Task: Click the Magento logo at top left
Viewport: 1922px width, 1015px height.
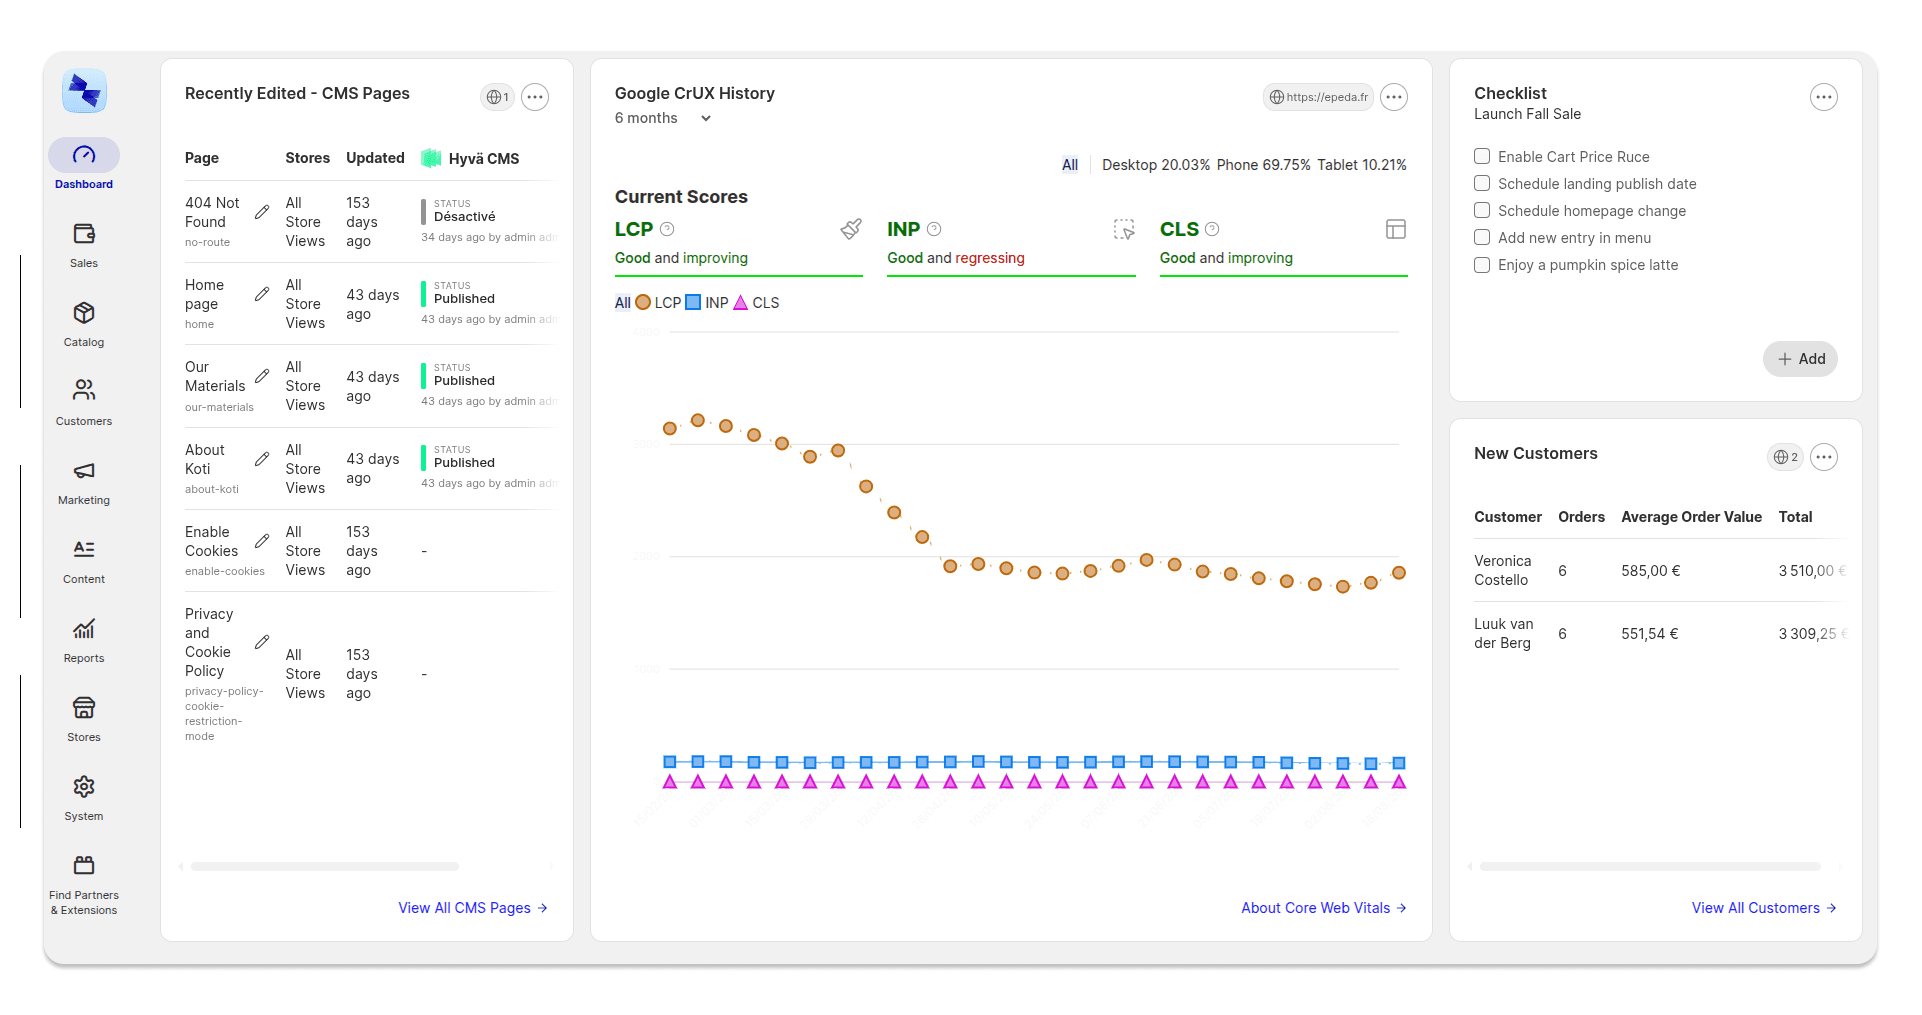Action: (84, 91)
